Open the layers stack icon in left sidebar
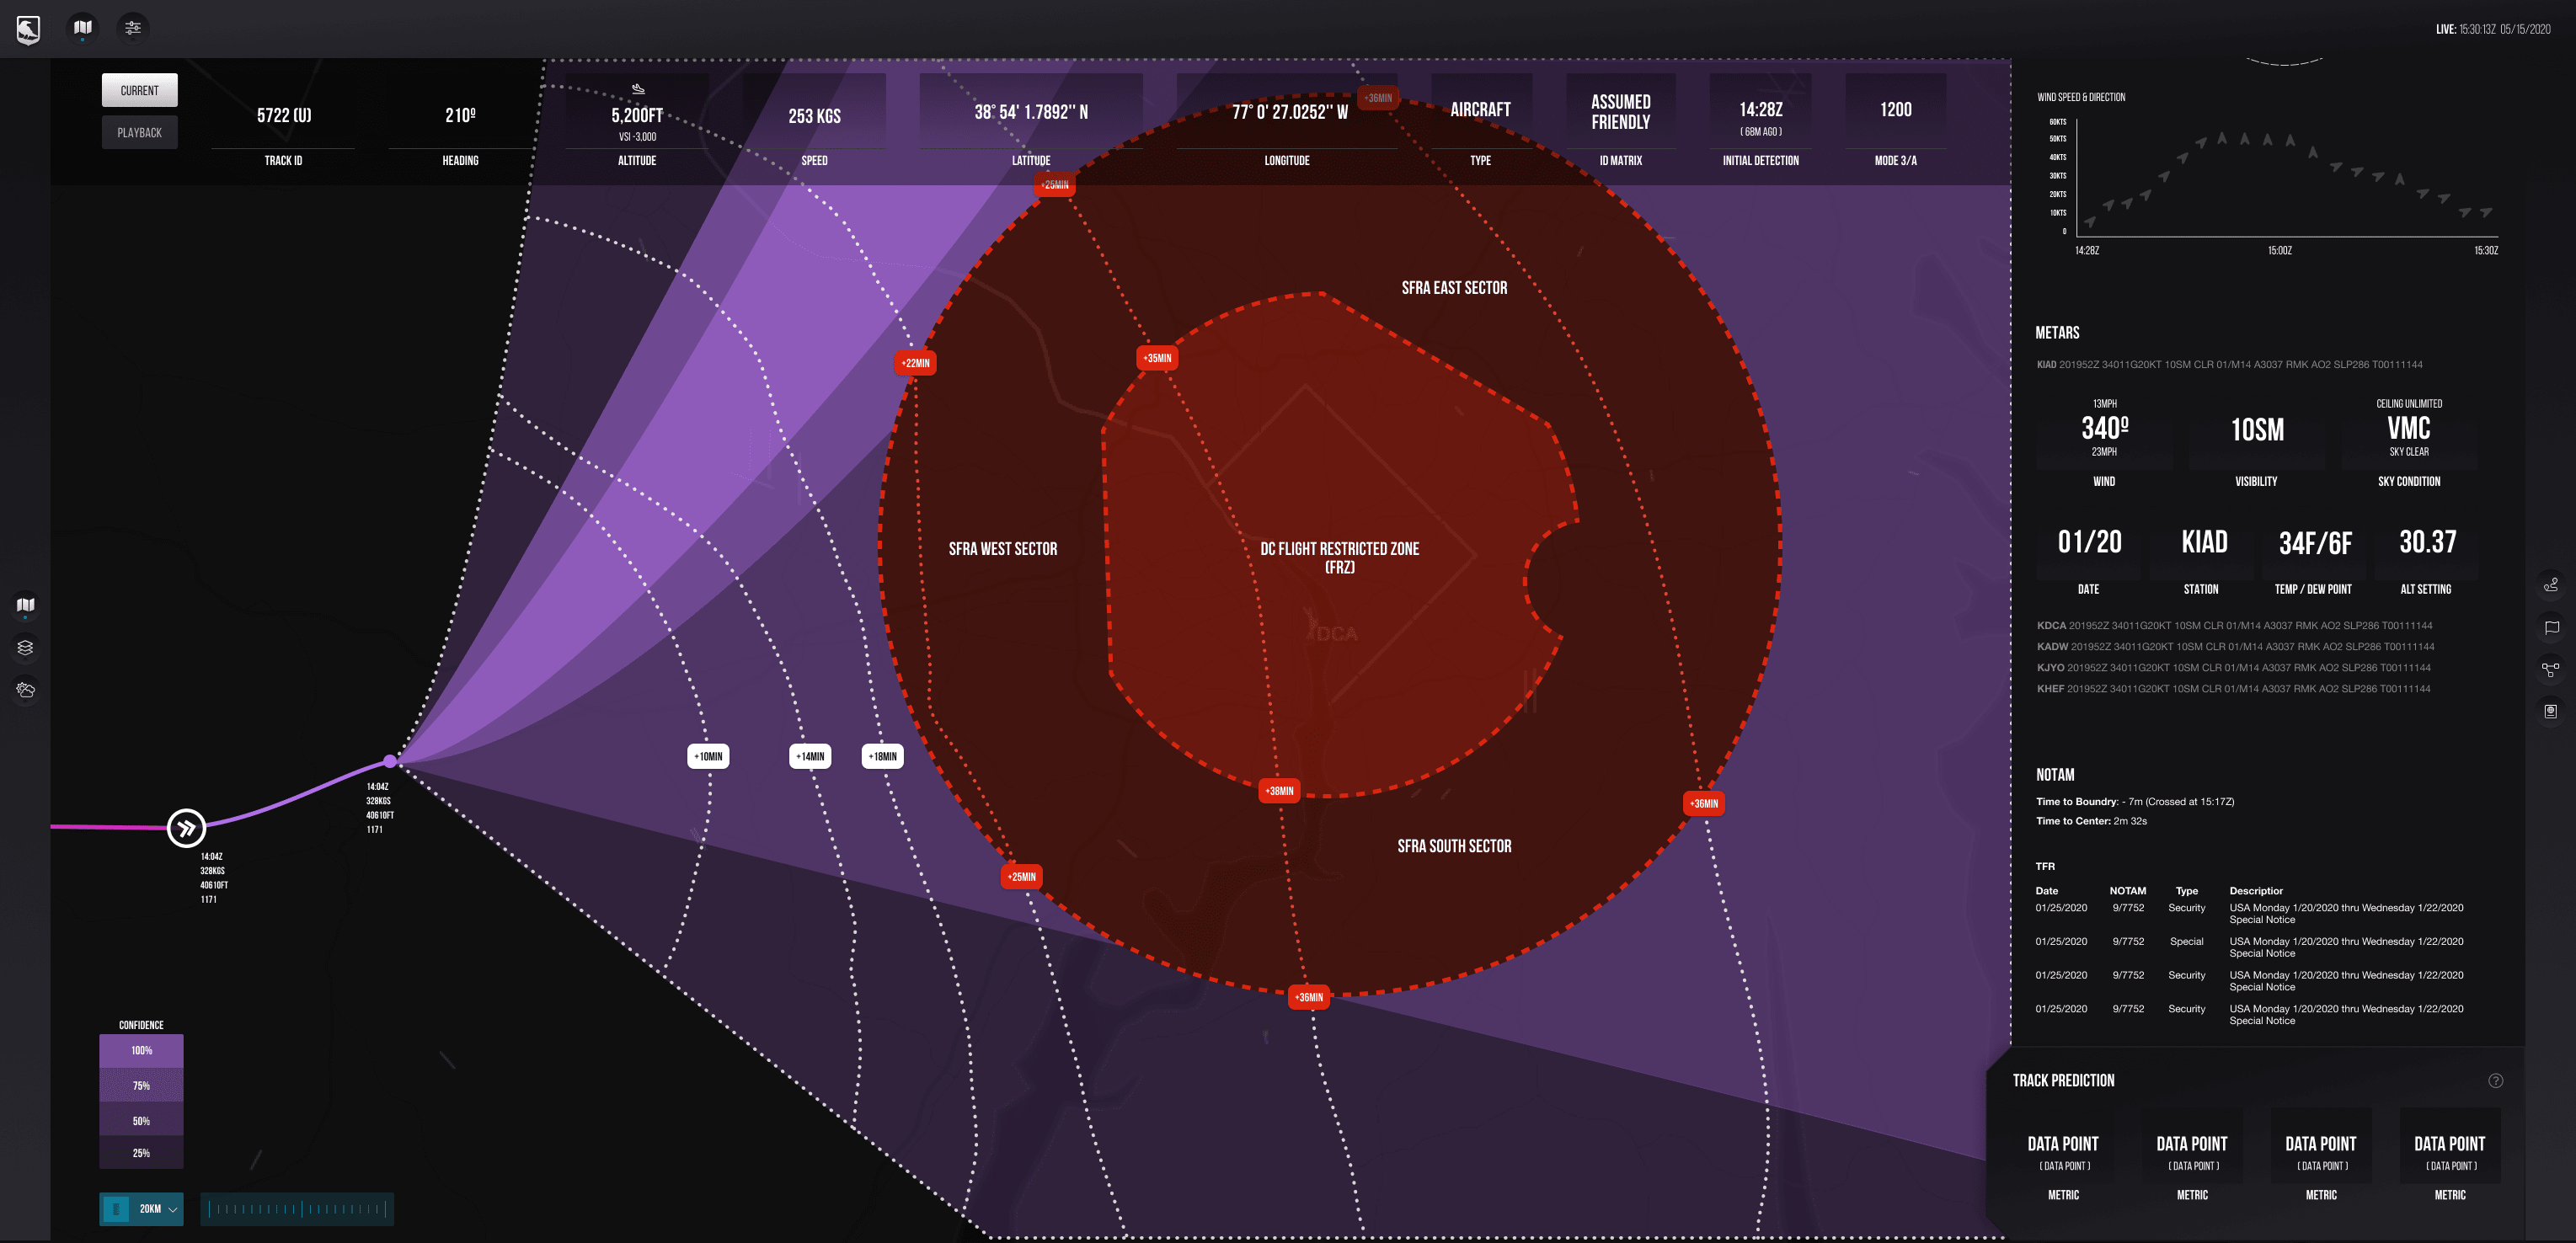The height and width of the screenshot is (1243, 2576). coord(26,648)
